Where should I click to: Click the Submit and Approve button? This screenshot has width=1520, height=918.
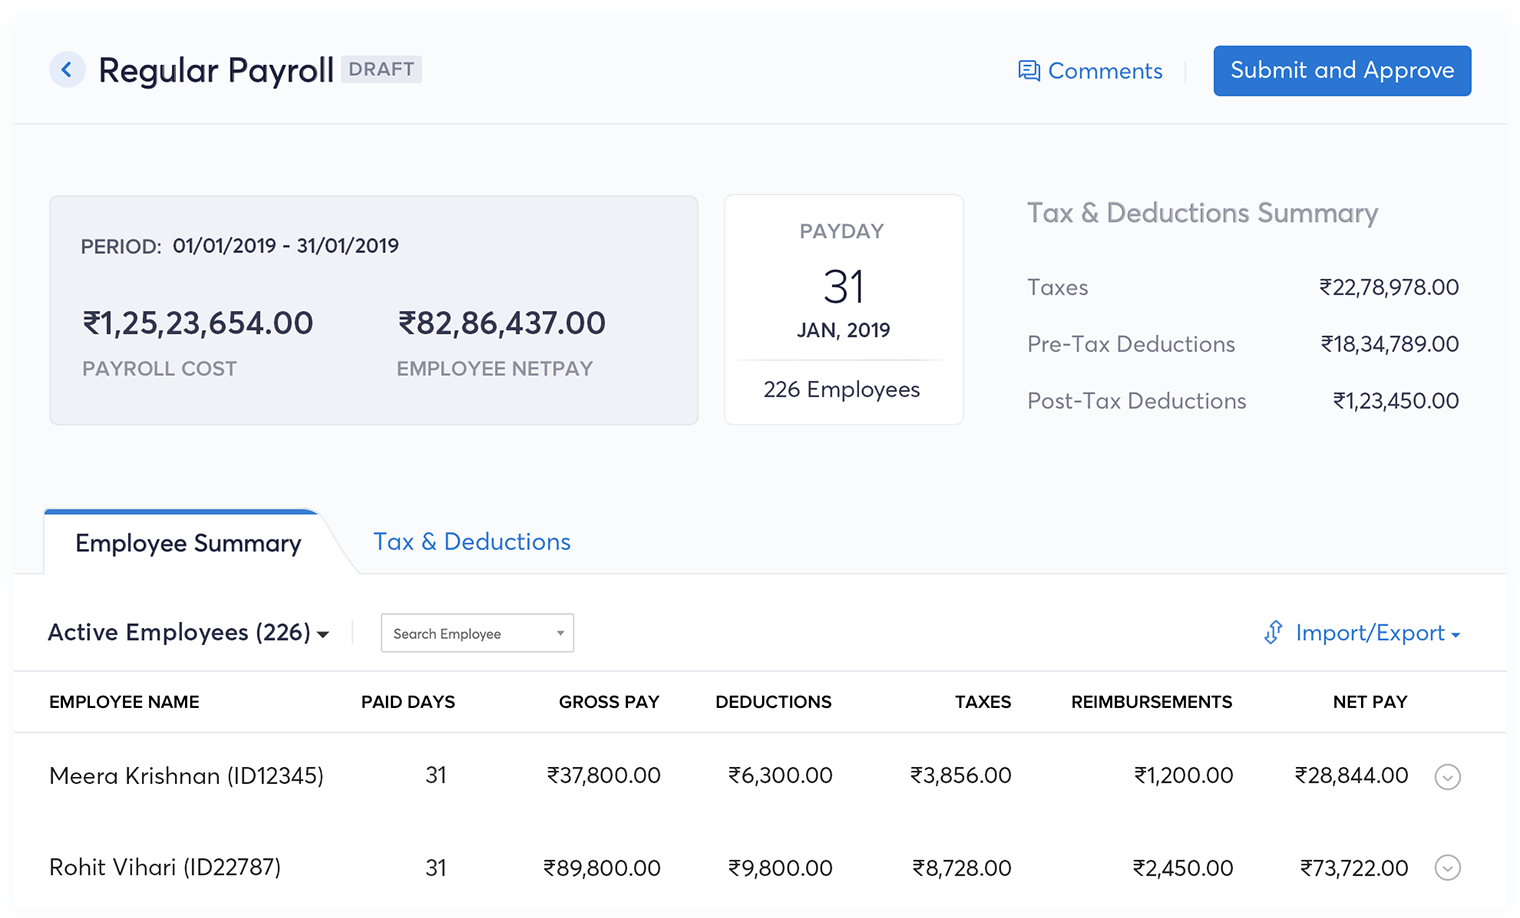1342,70
